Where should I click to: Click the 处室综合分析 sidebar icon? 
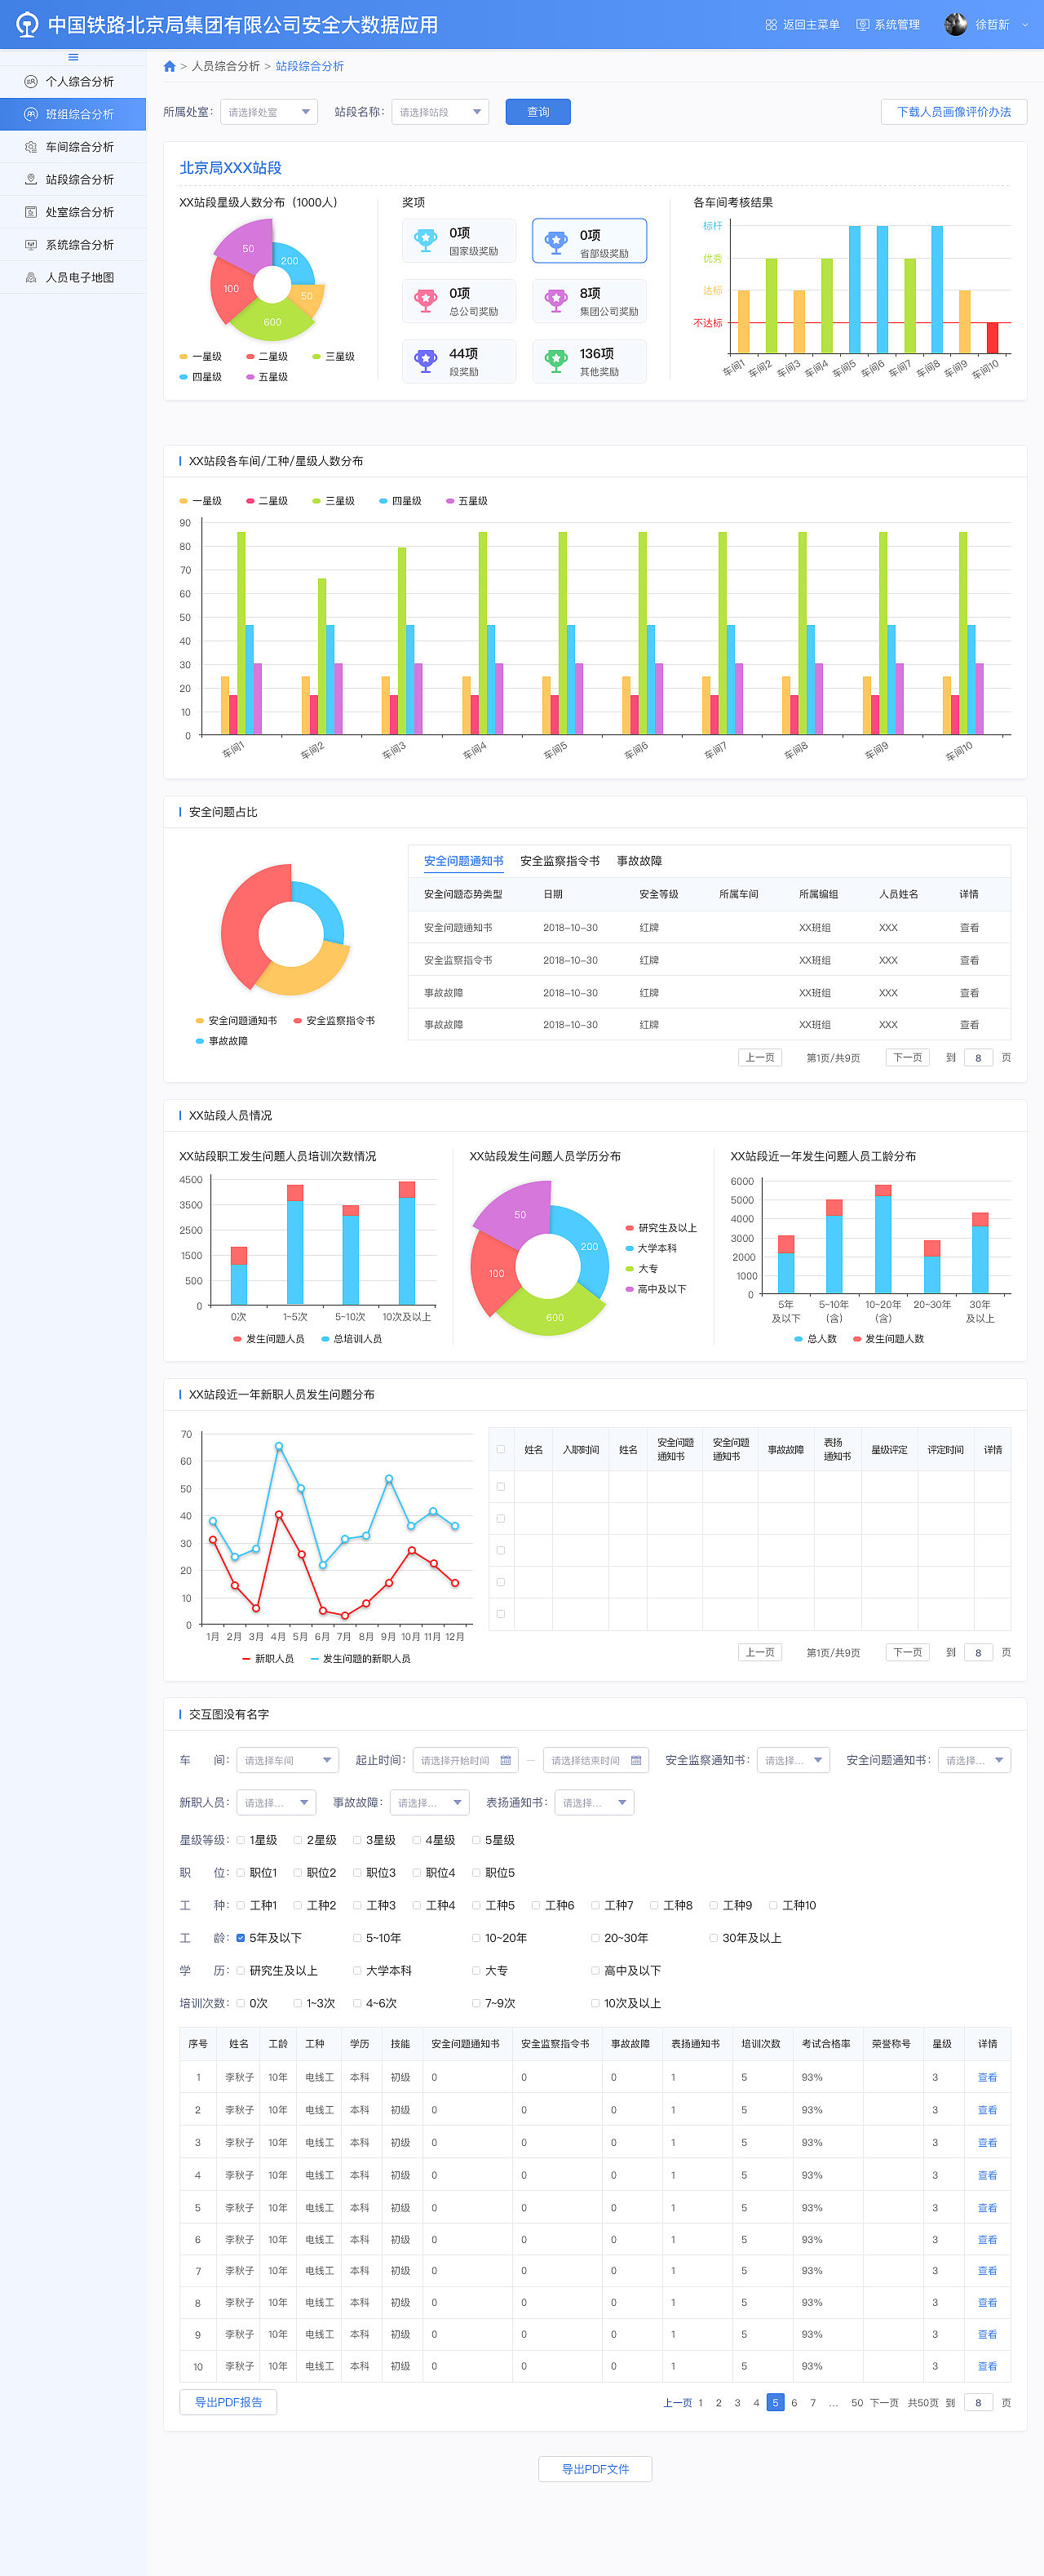coord(31,212)
